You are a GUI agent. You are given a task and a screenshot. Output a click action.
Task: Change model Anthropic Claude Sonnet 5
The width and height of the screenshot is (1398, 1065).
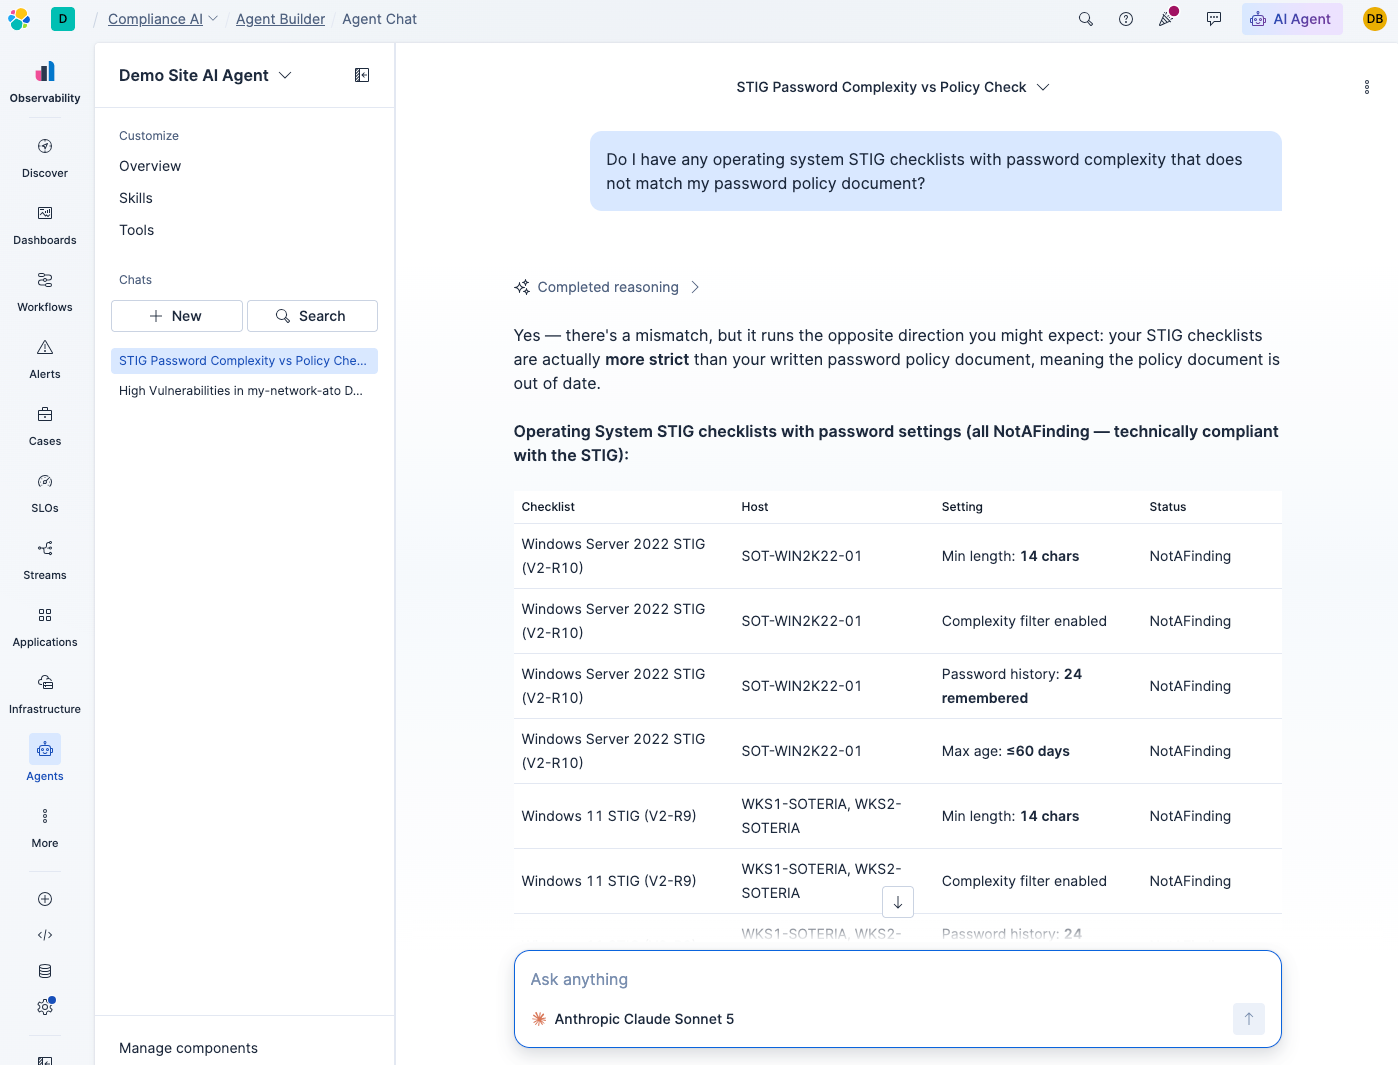633,1019
